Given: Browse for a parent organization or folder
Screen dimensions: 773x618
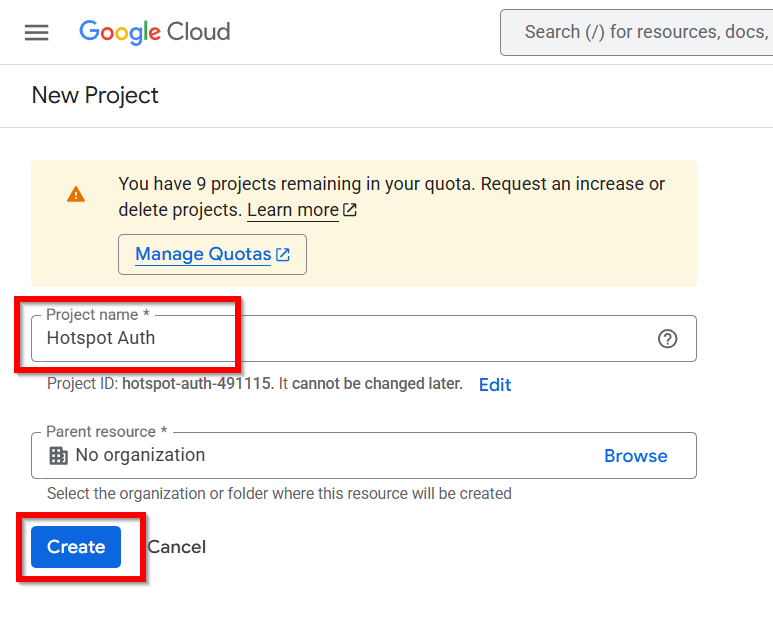Looking at the screenshot, I should 635,456.
